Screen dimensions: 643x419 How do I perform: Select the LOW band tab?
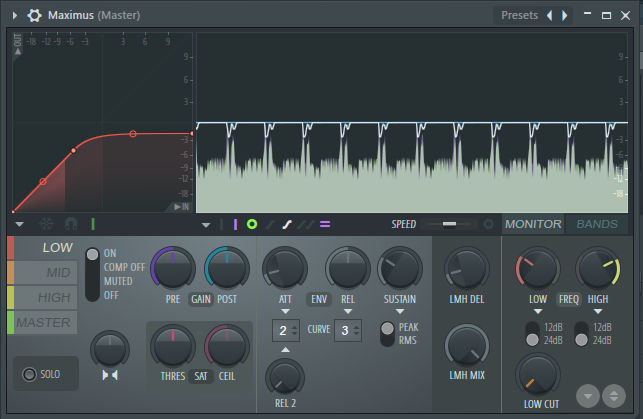pyautogui.click(x=43, y=248)
